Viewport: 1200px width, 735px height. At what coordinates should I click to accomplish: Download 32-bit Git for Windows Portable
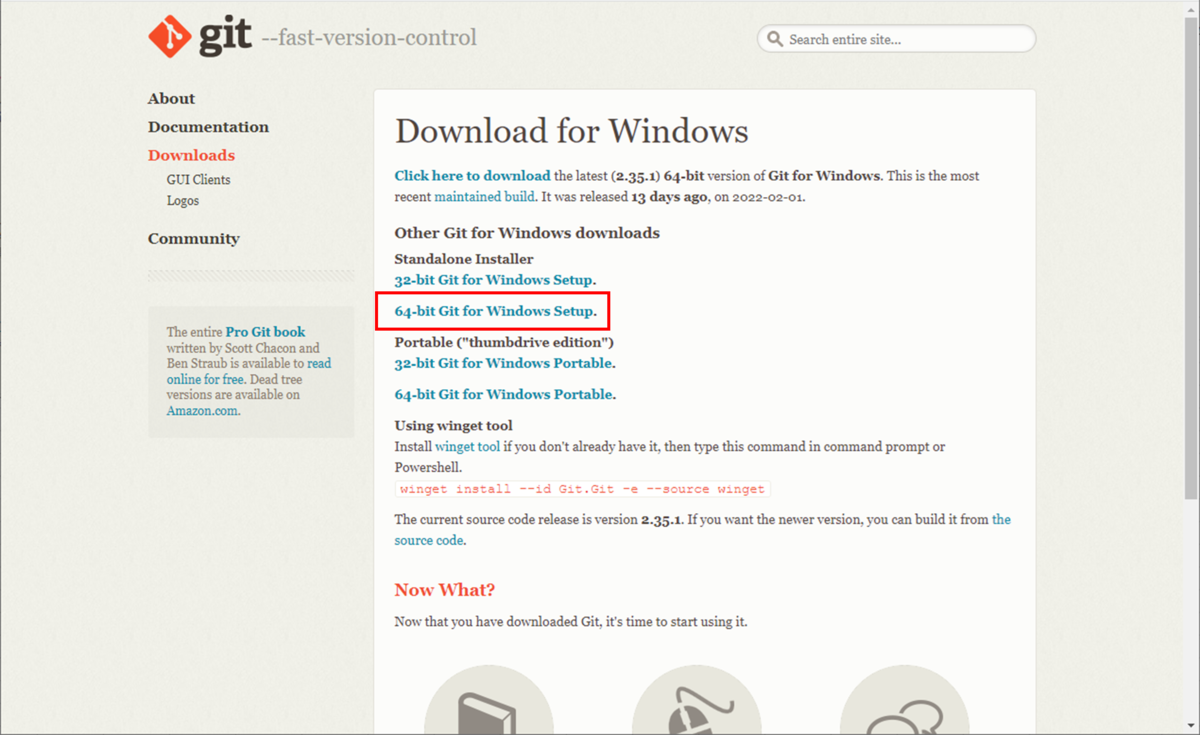click(x=503, y=363)
